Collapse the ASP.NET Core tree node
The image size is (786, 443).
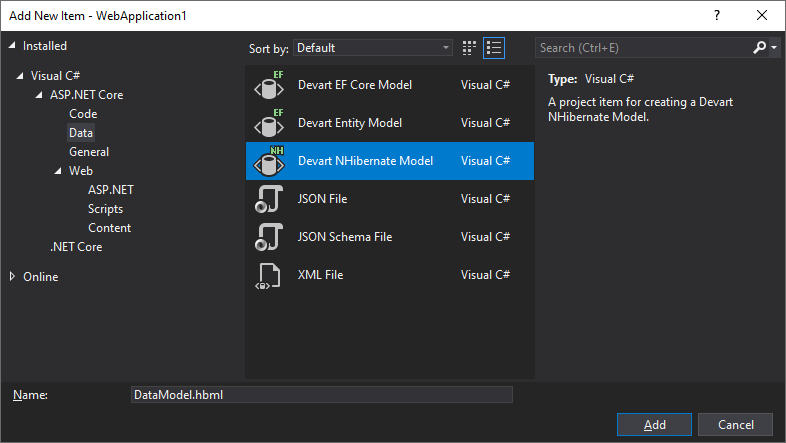pyautogui.click(x=39, y=95)
